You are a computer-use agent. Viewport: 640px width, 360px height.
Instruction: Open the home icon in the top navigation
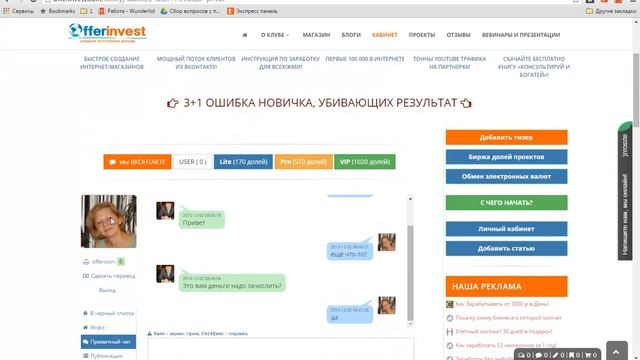point(244,35)
